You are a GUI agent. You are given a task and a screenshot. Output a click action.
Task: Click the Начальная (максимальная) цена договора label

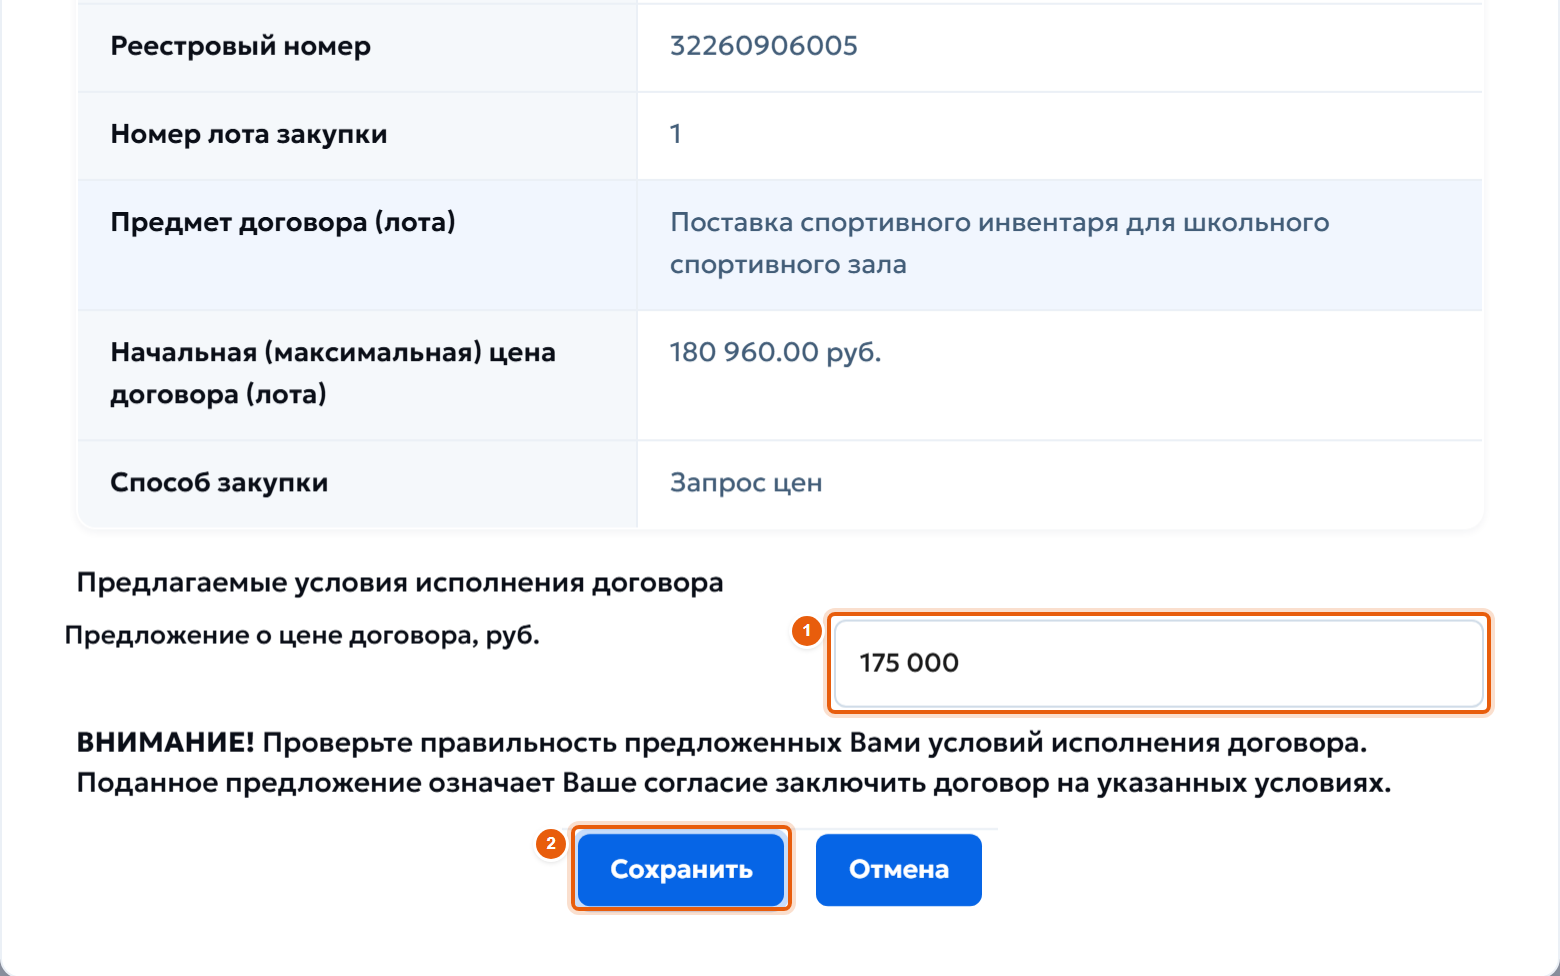point(332,373)
